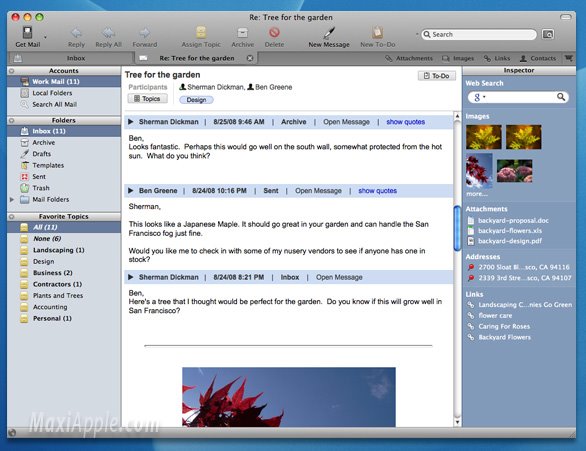The height and width of the screenshot is (451, 586).
Task: Open the Templates folder
Action: click(x=64, y=166)
